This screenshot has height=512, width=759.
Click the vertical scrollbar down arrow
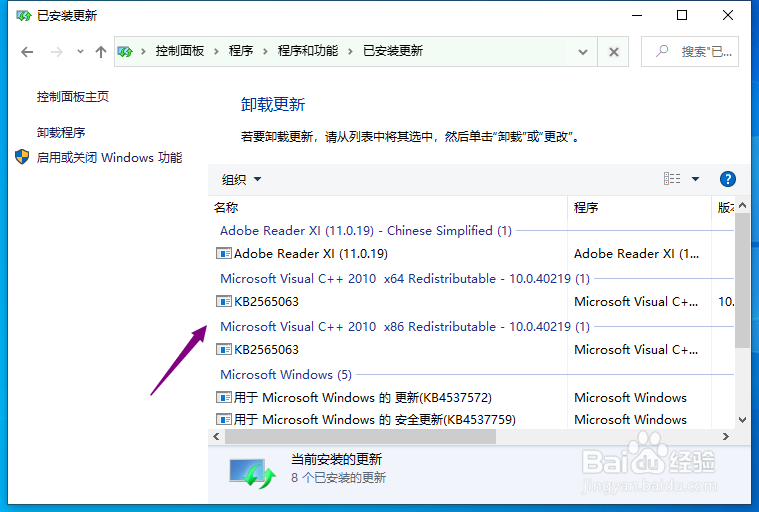[x=742, y=420]
